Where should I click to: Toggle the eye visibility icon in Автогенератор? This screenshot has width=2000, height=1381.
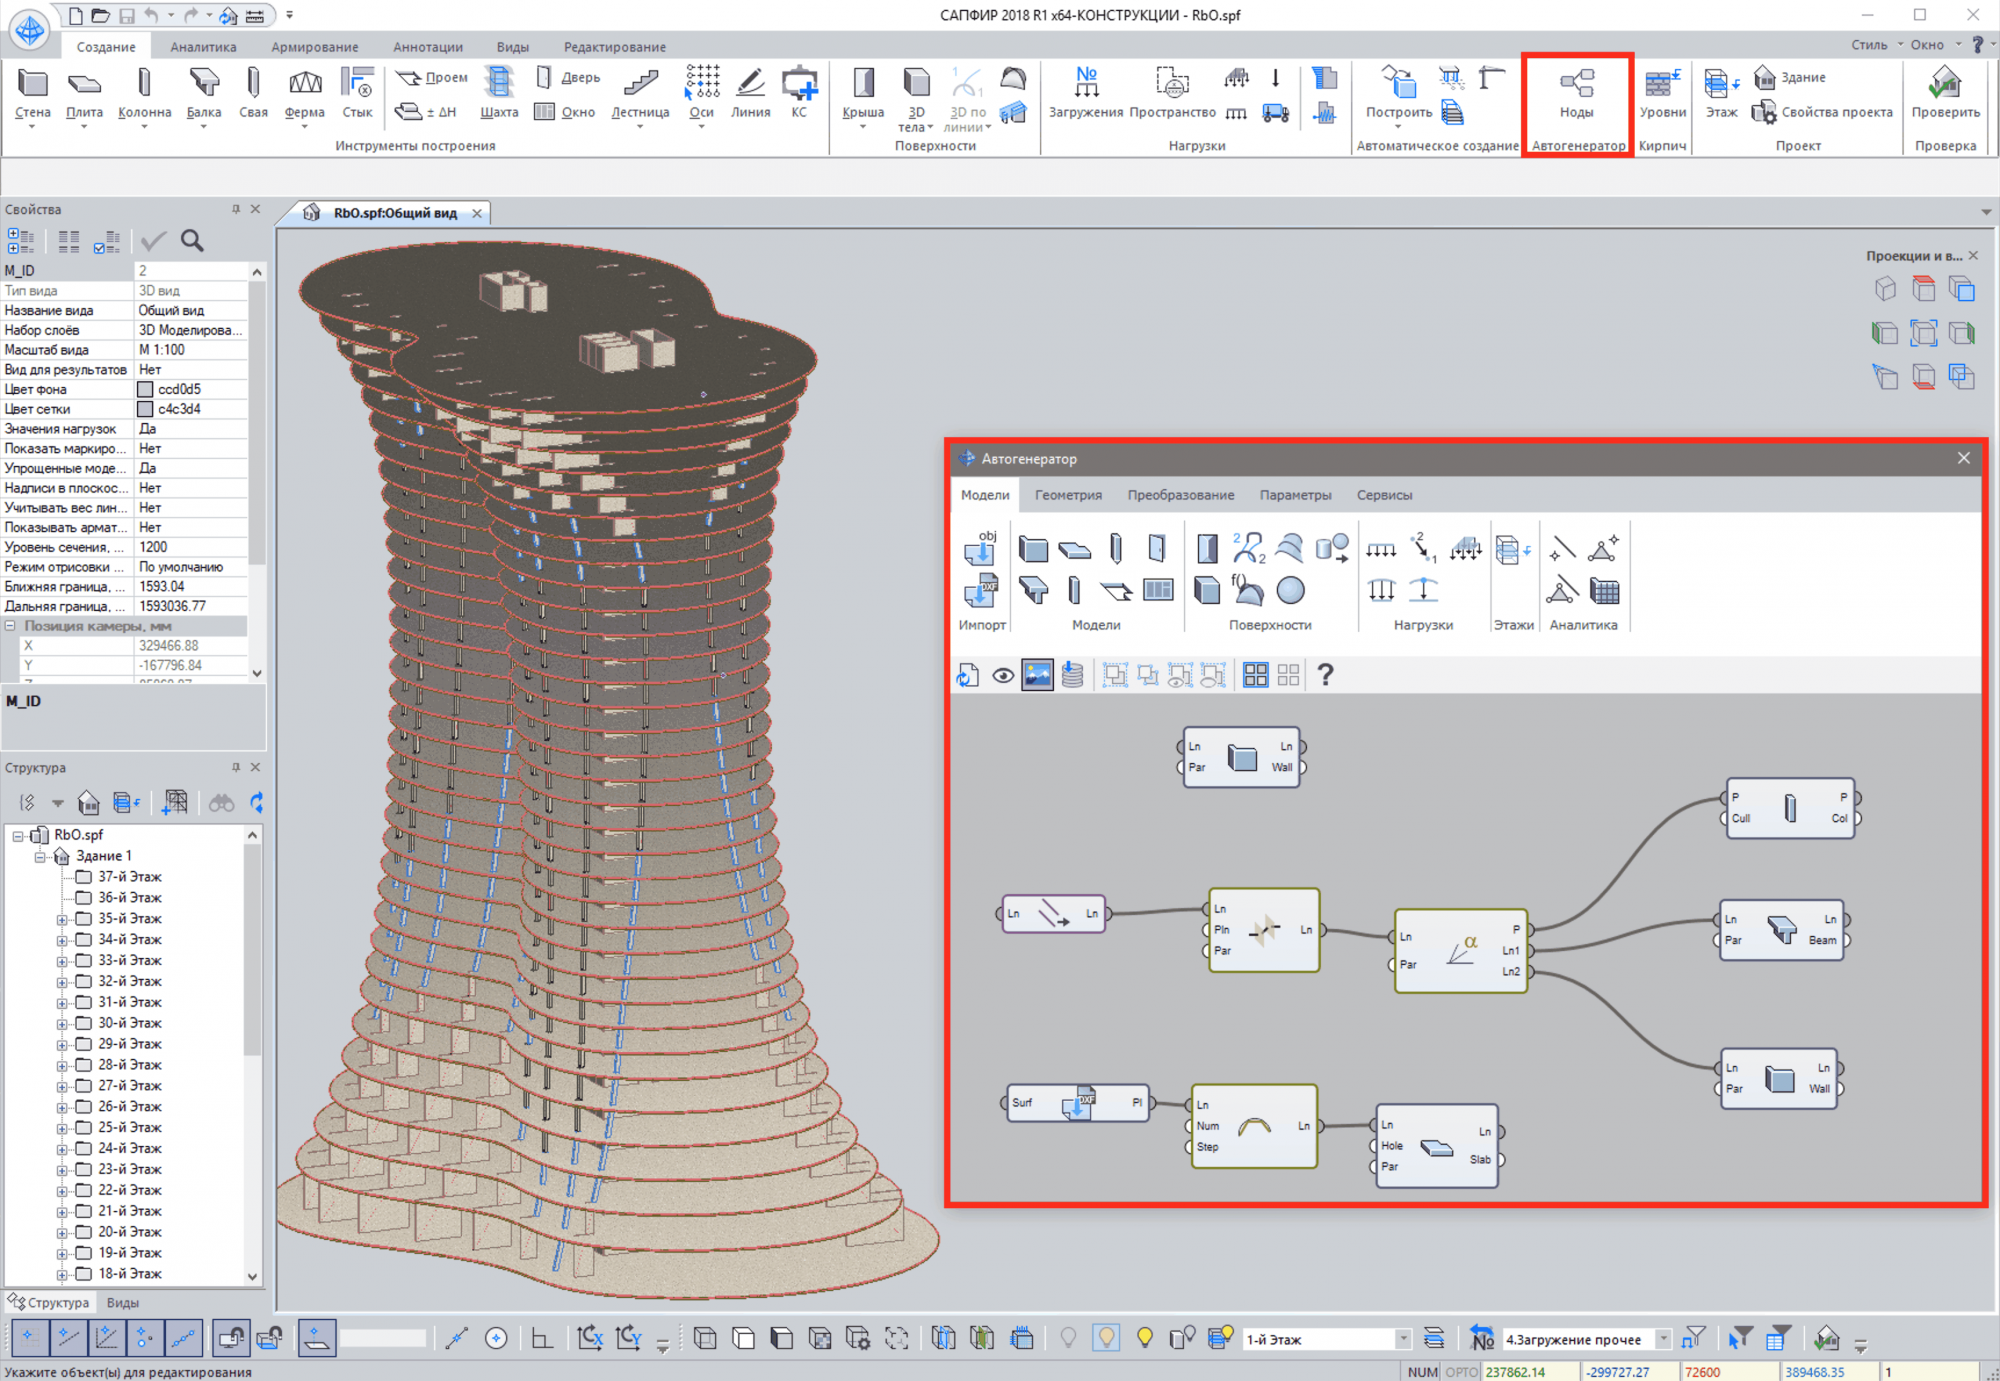1003,676
